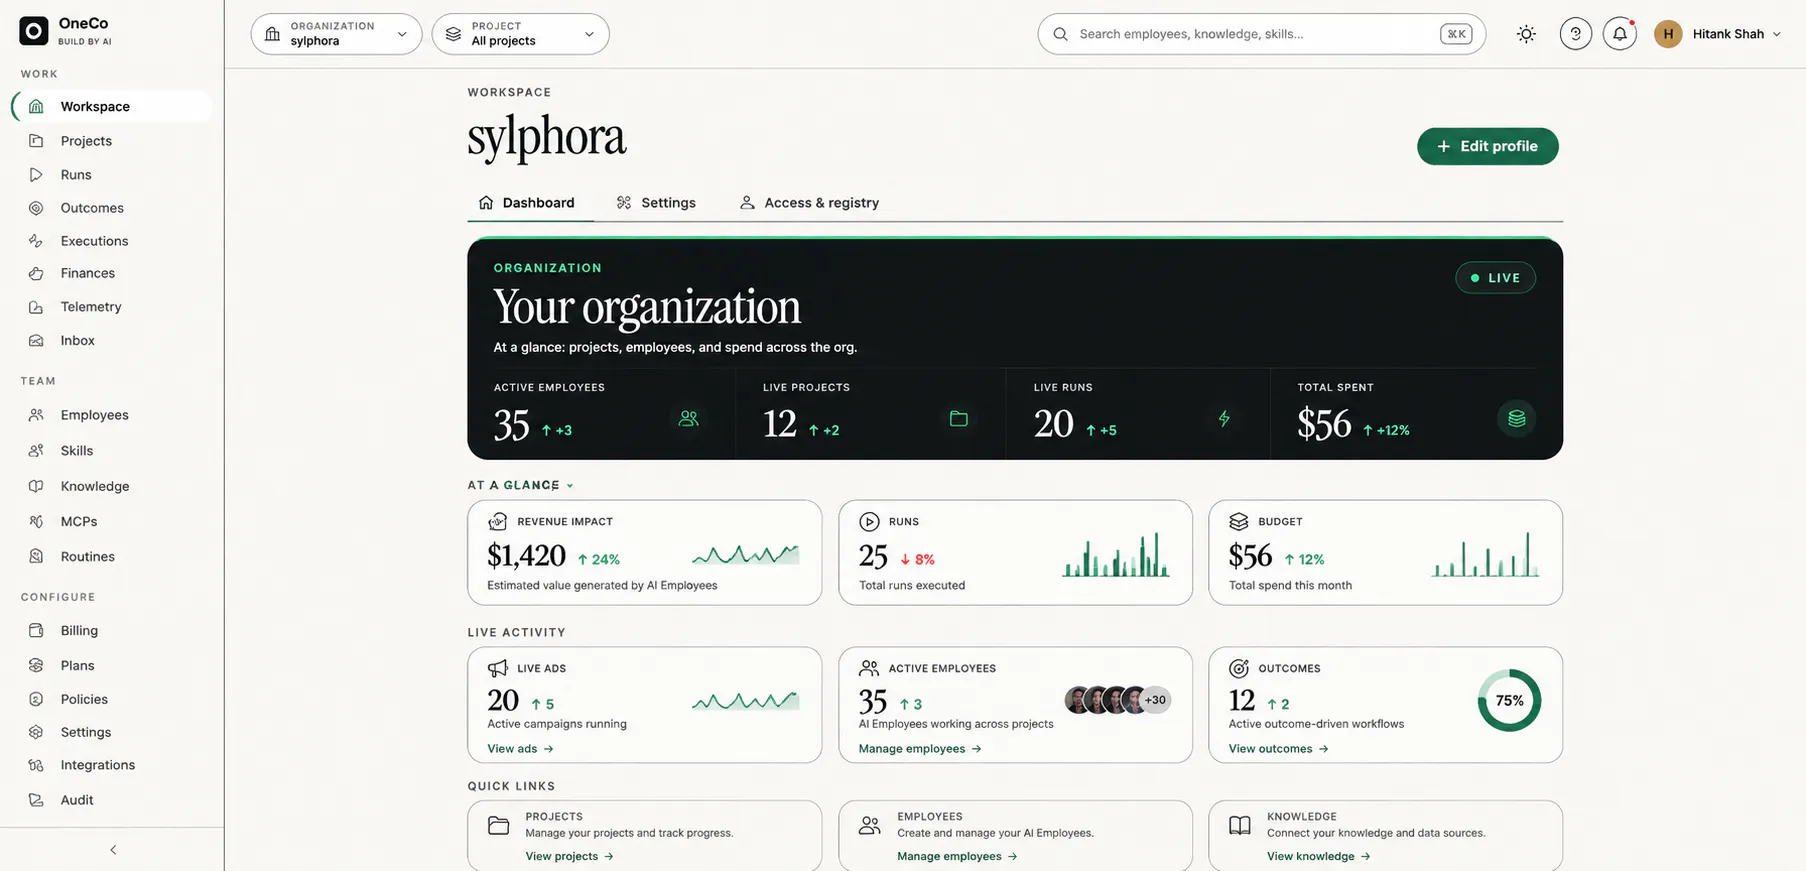Click the Revenue Impact sparkline chart
Screen dimensions: 1806x871
pos(746,555)
